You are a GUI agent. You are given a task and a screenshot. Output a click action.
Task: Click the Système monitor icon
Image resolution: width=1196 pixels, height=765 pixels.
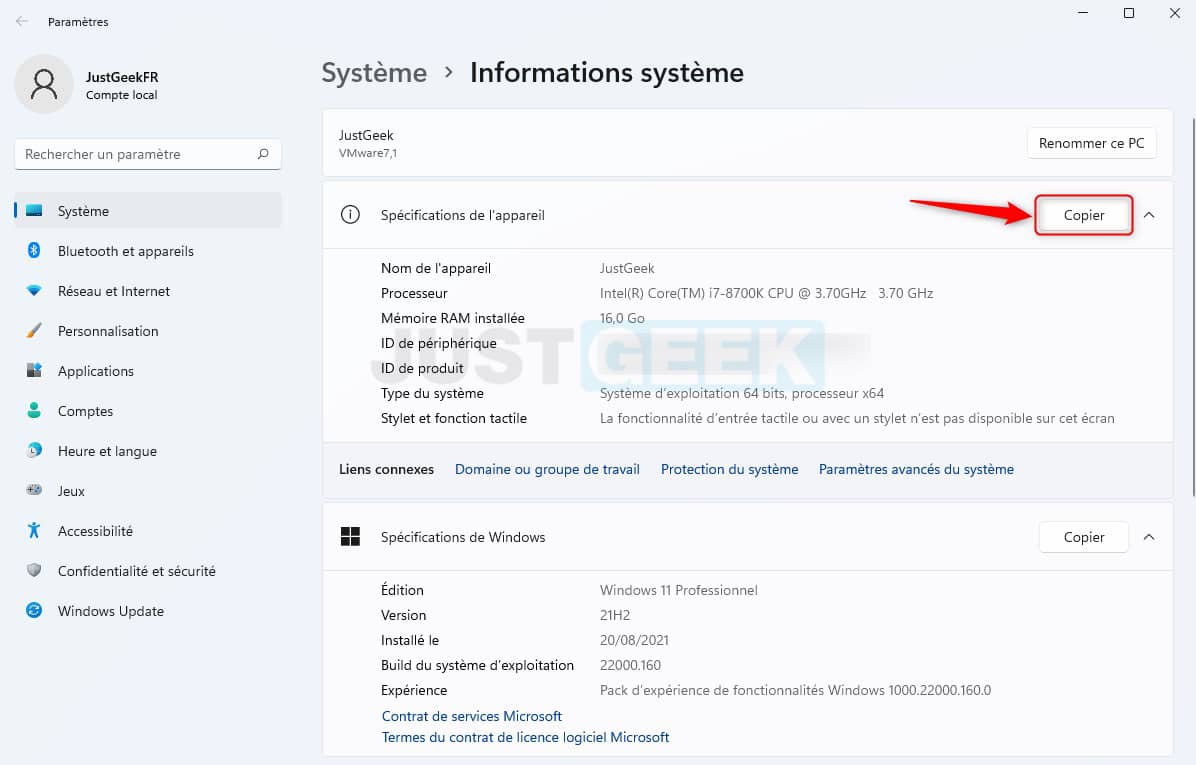pos(34,211)
